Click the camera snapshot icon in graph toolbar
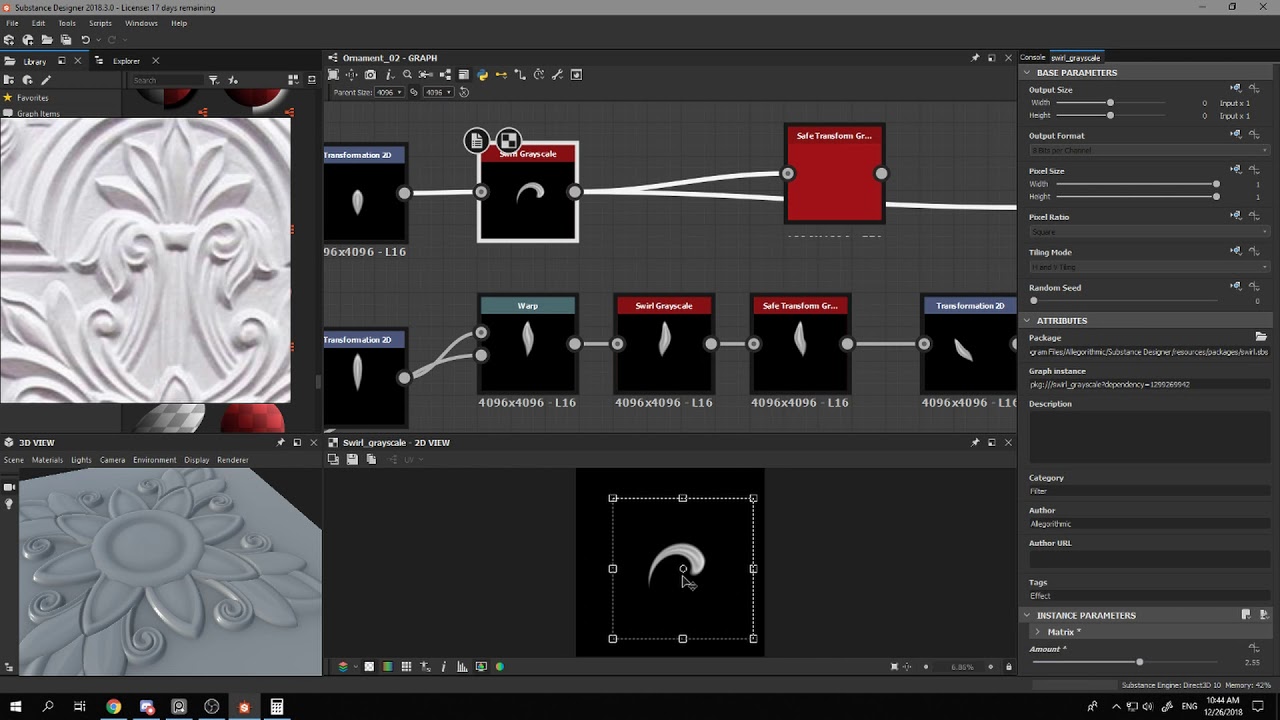 click(x=370, y=75)
